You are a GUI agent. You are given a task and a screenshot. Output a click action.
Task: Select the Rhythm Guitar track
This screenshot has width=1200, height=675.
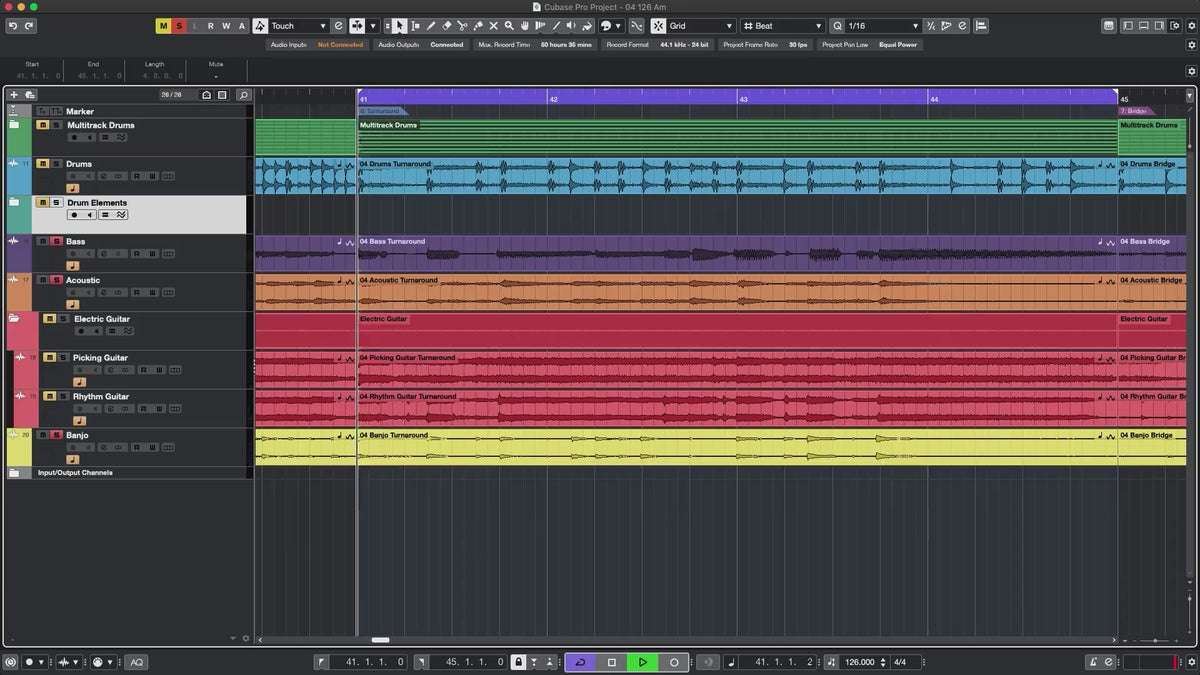pyautogui.click(x=101, y=397)
